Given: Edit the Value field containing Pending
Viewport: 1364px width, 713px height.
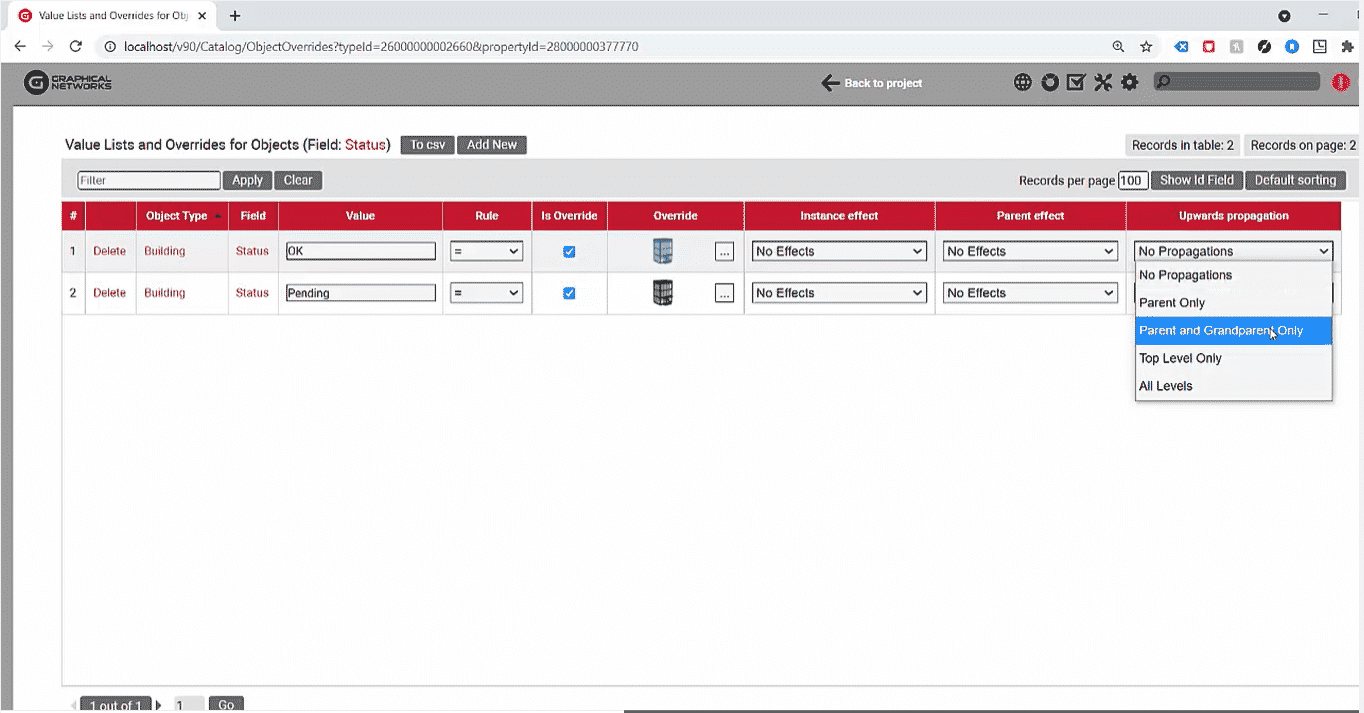Looking at the screenshot, I should (360, 293).
